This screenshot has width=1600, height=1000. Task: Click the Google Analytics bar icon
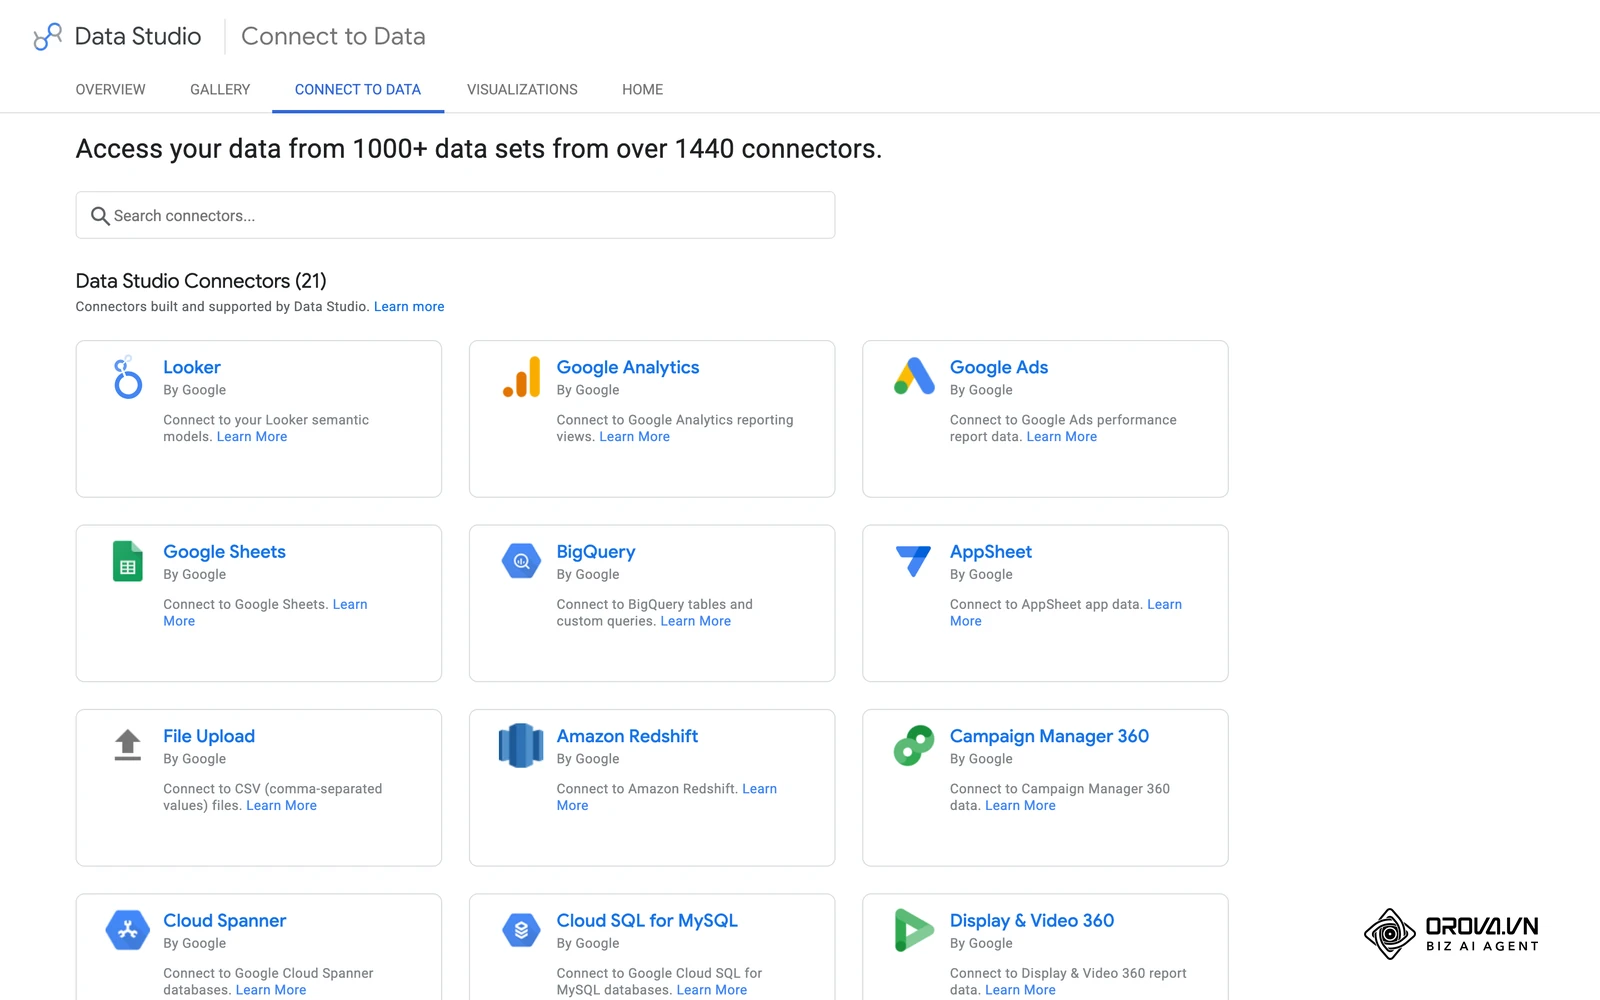click(521, 377)
